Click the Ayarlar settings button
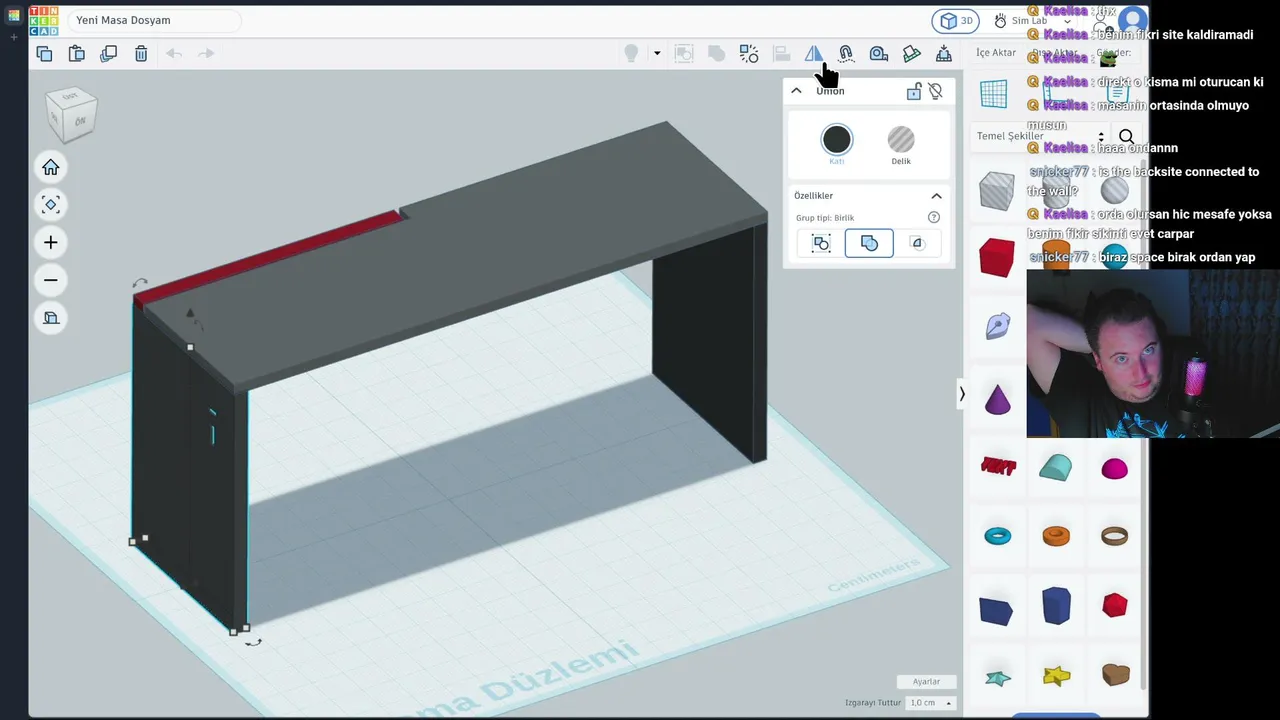This screenshot has height=720, width=1280. coord(926,682)
